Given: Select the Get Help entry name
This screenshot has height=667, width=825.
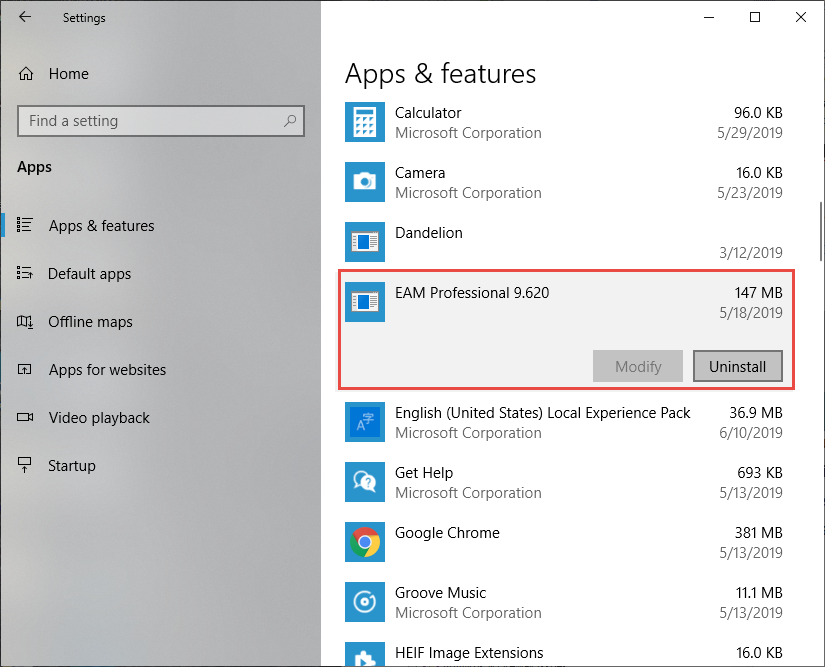Looking at the screenshot, I should pyautogui.click(x=424, y=473).
